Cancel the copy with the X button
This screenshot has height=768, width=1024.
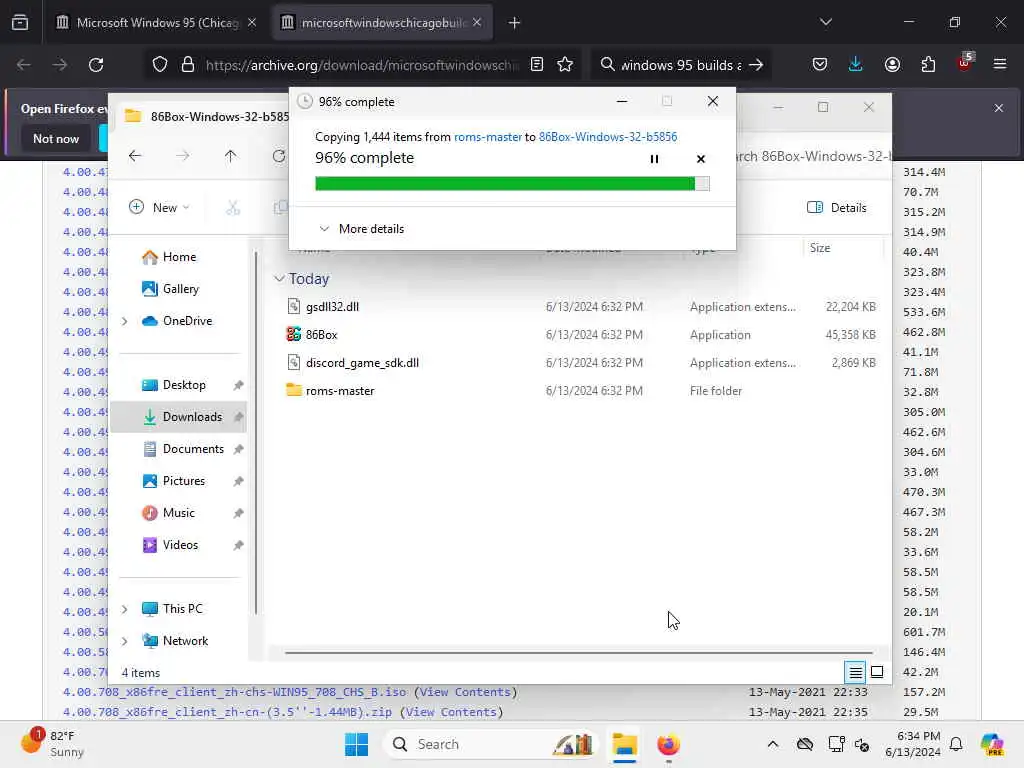coord(701,159)
